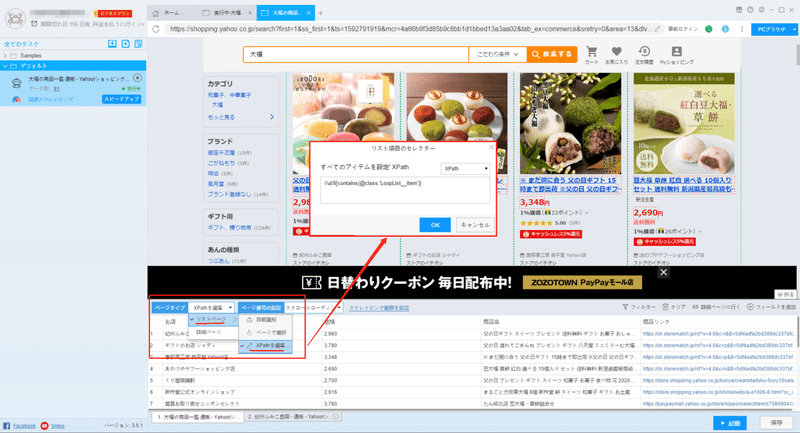The width and height of the screenshot is (800, 433).
Task: Close the coupon banner ad
Action: point(663,272)
